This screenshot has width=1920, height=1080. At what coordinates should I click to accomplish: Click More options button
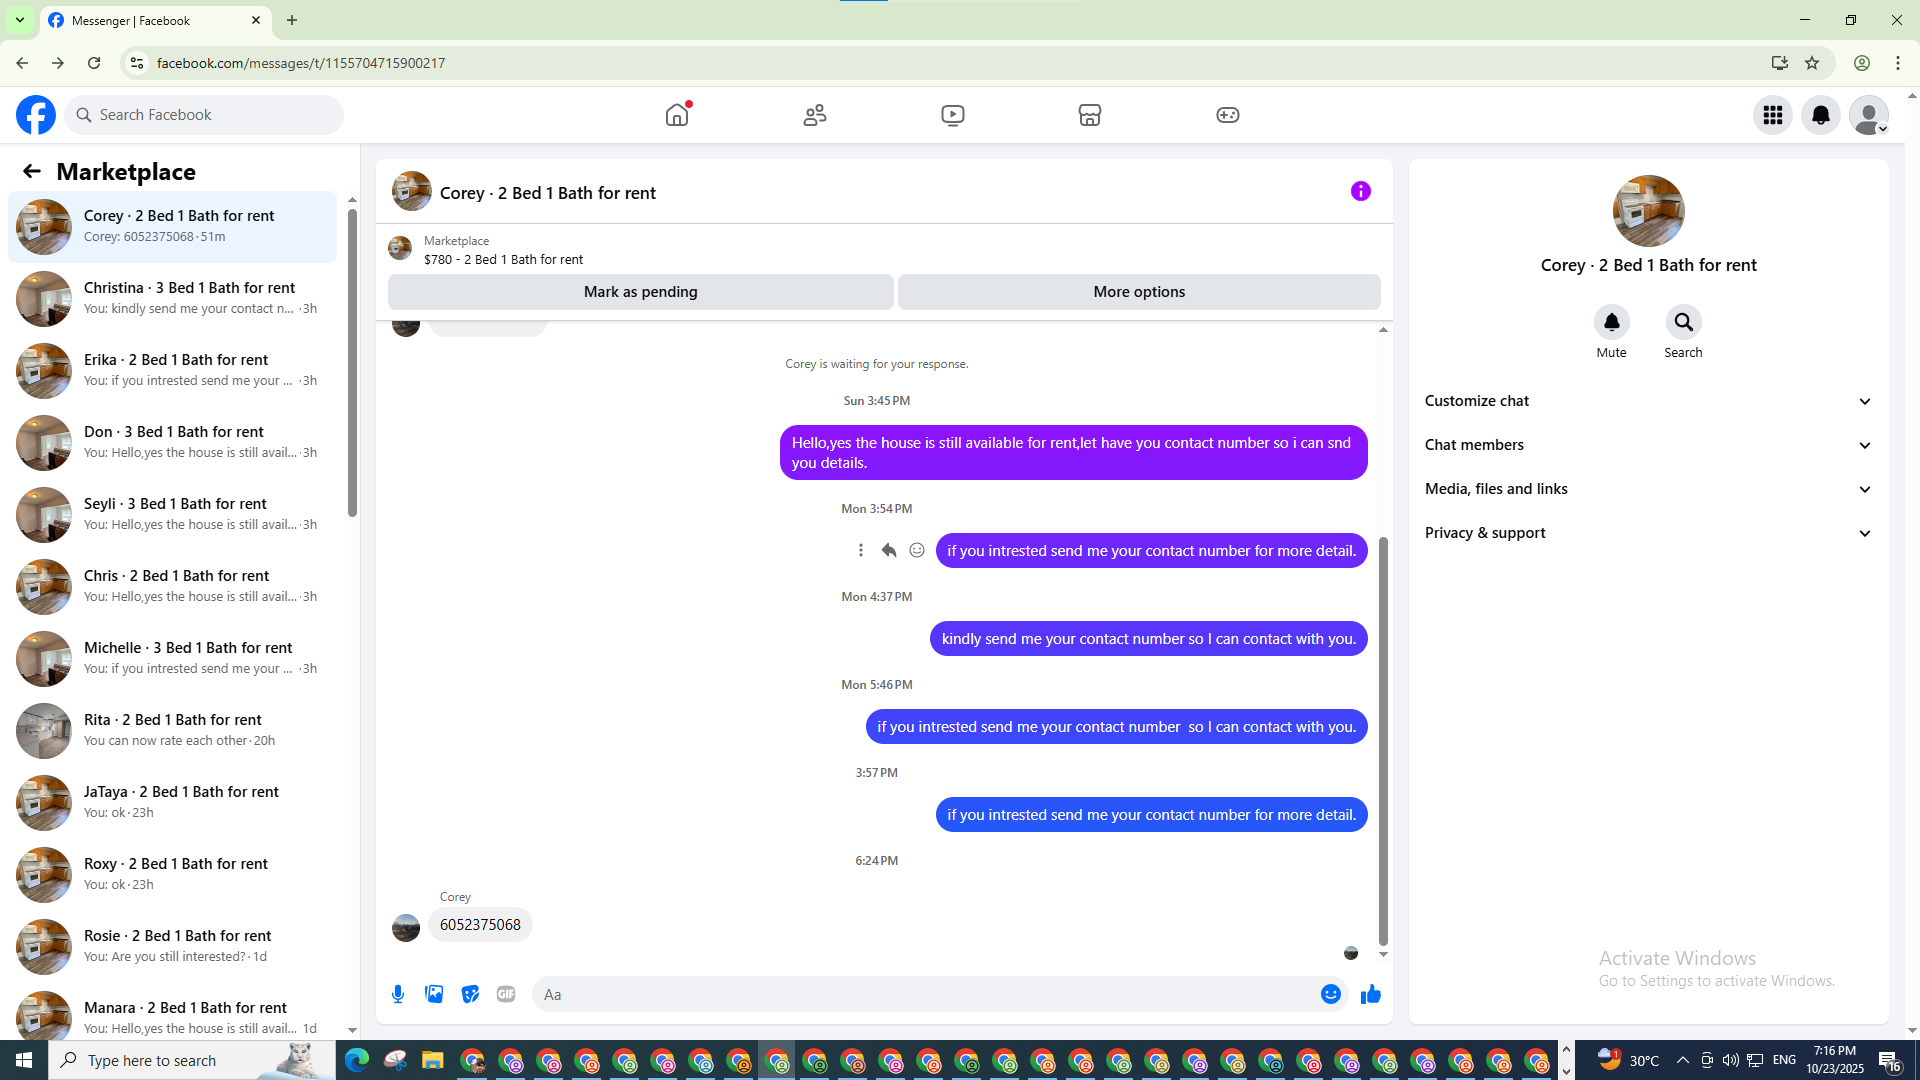pos(1138,292)
